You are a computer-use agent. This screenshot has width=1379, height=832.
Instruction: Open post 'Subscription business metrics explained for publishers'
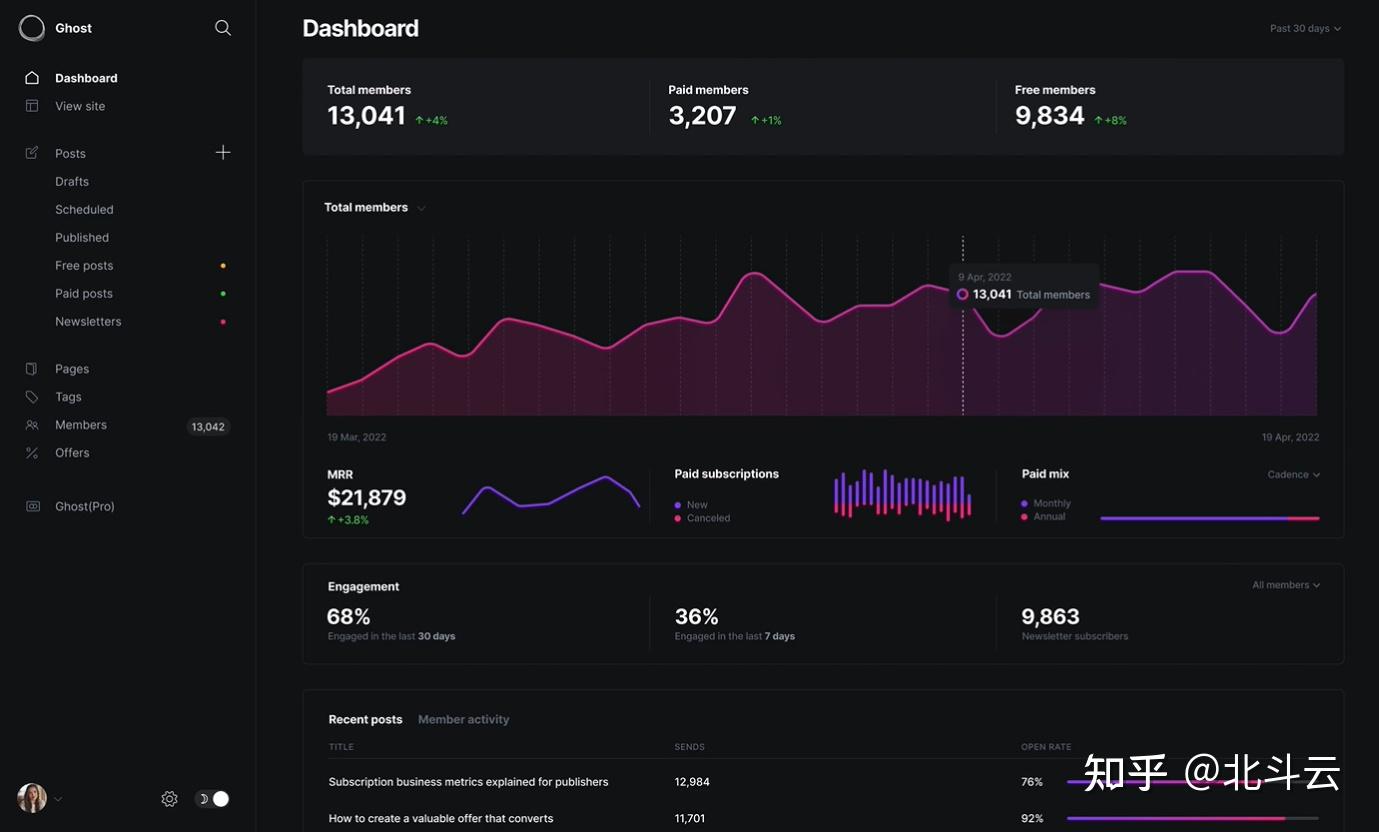[468, 782]
